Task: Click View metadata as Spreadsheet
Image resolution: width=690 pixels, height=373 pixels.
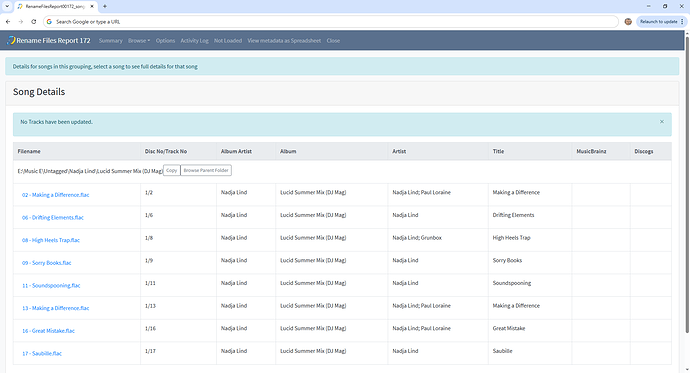Action: [x=284, y=40]
